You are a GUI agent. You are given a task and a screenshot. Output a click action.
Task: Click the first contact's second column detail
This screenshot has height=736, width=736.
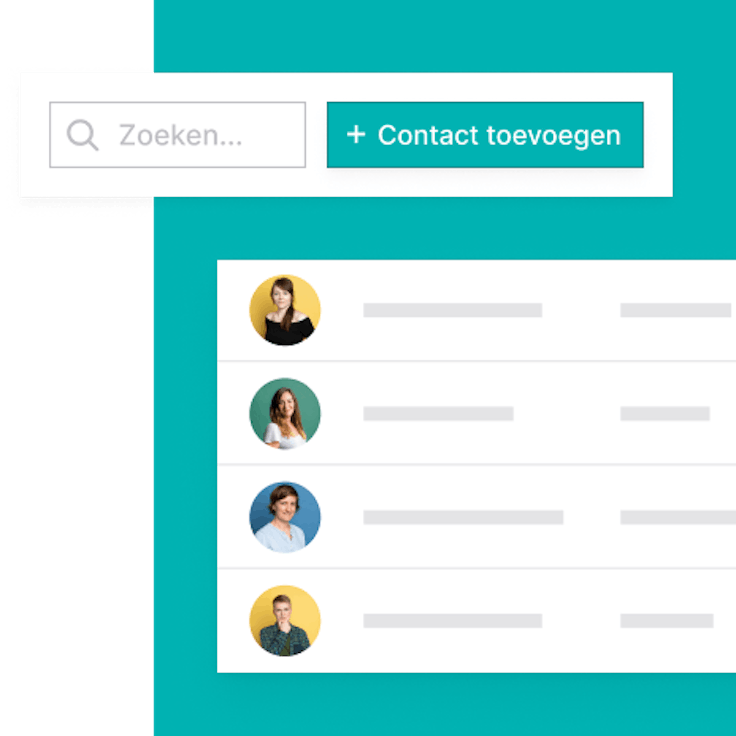point(675,310)
